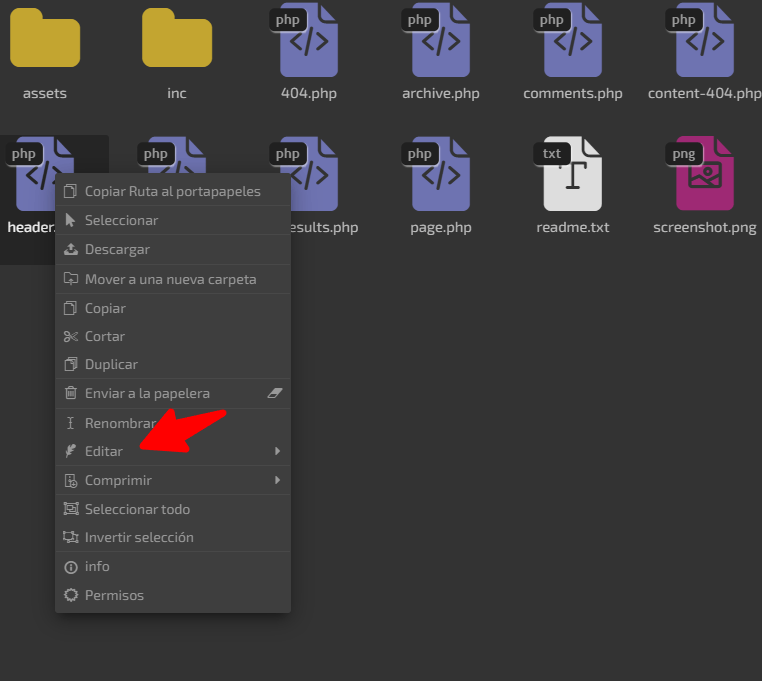Click the trash icon beside Enviar a la papelera

pyautogui.click(x=70, y=393)
